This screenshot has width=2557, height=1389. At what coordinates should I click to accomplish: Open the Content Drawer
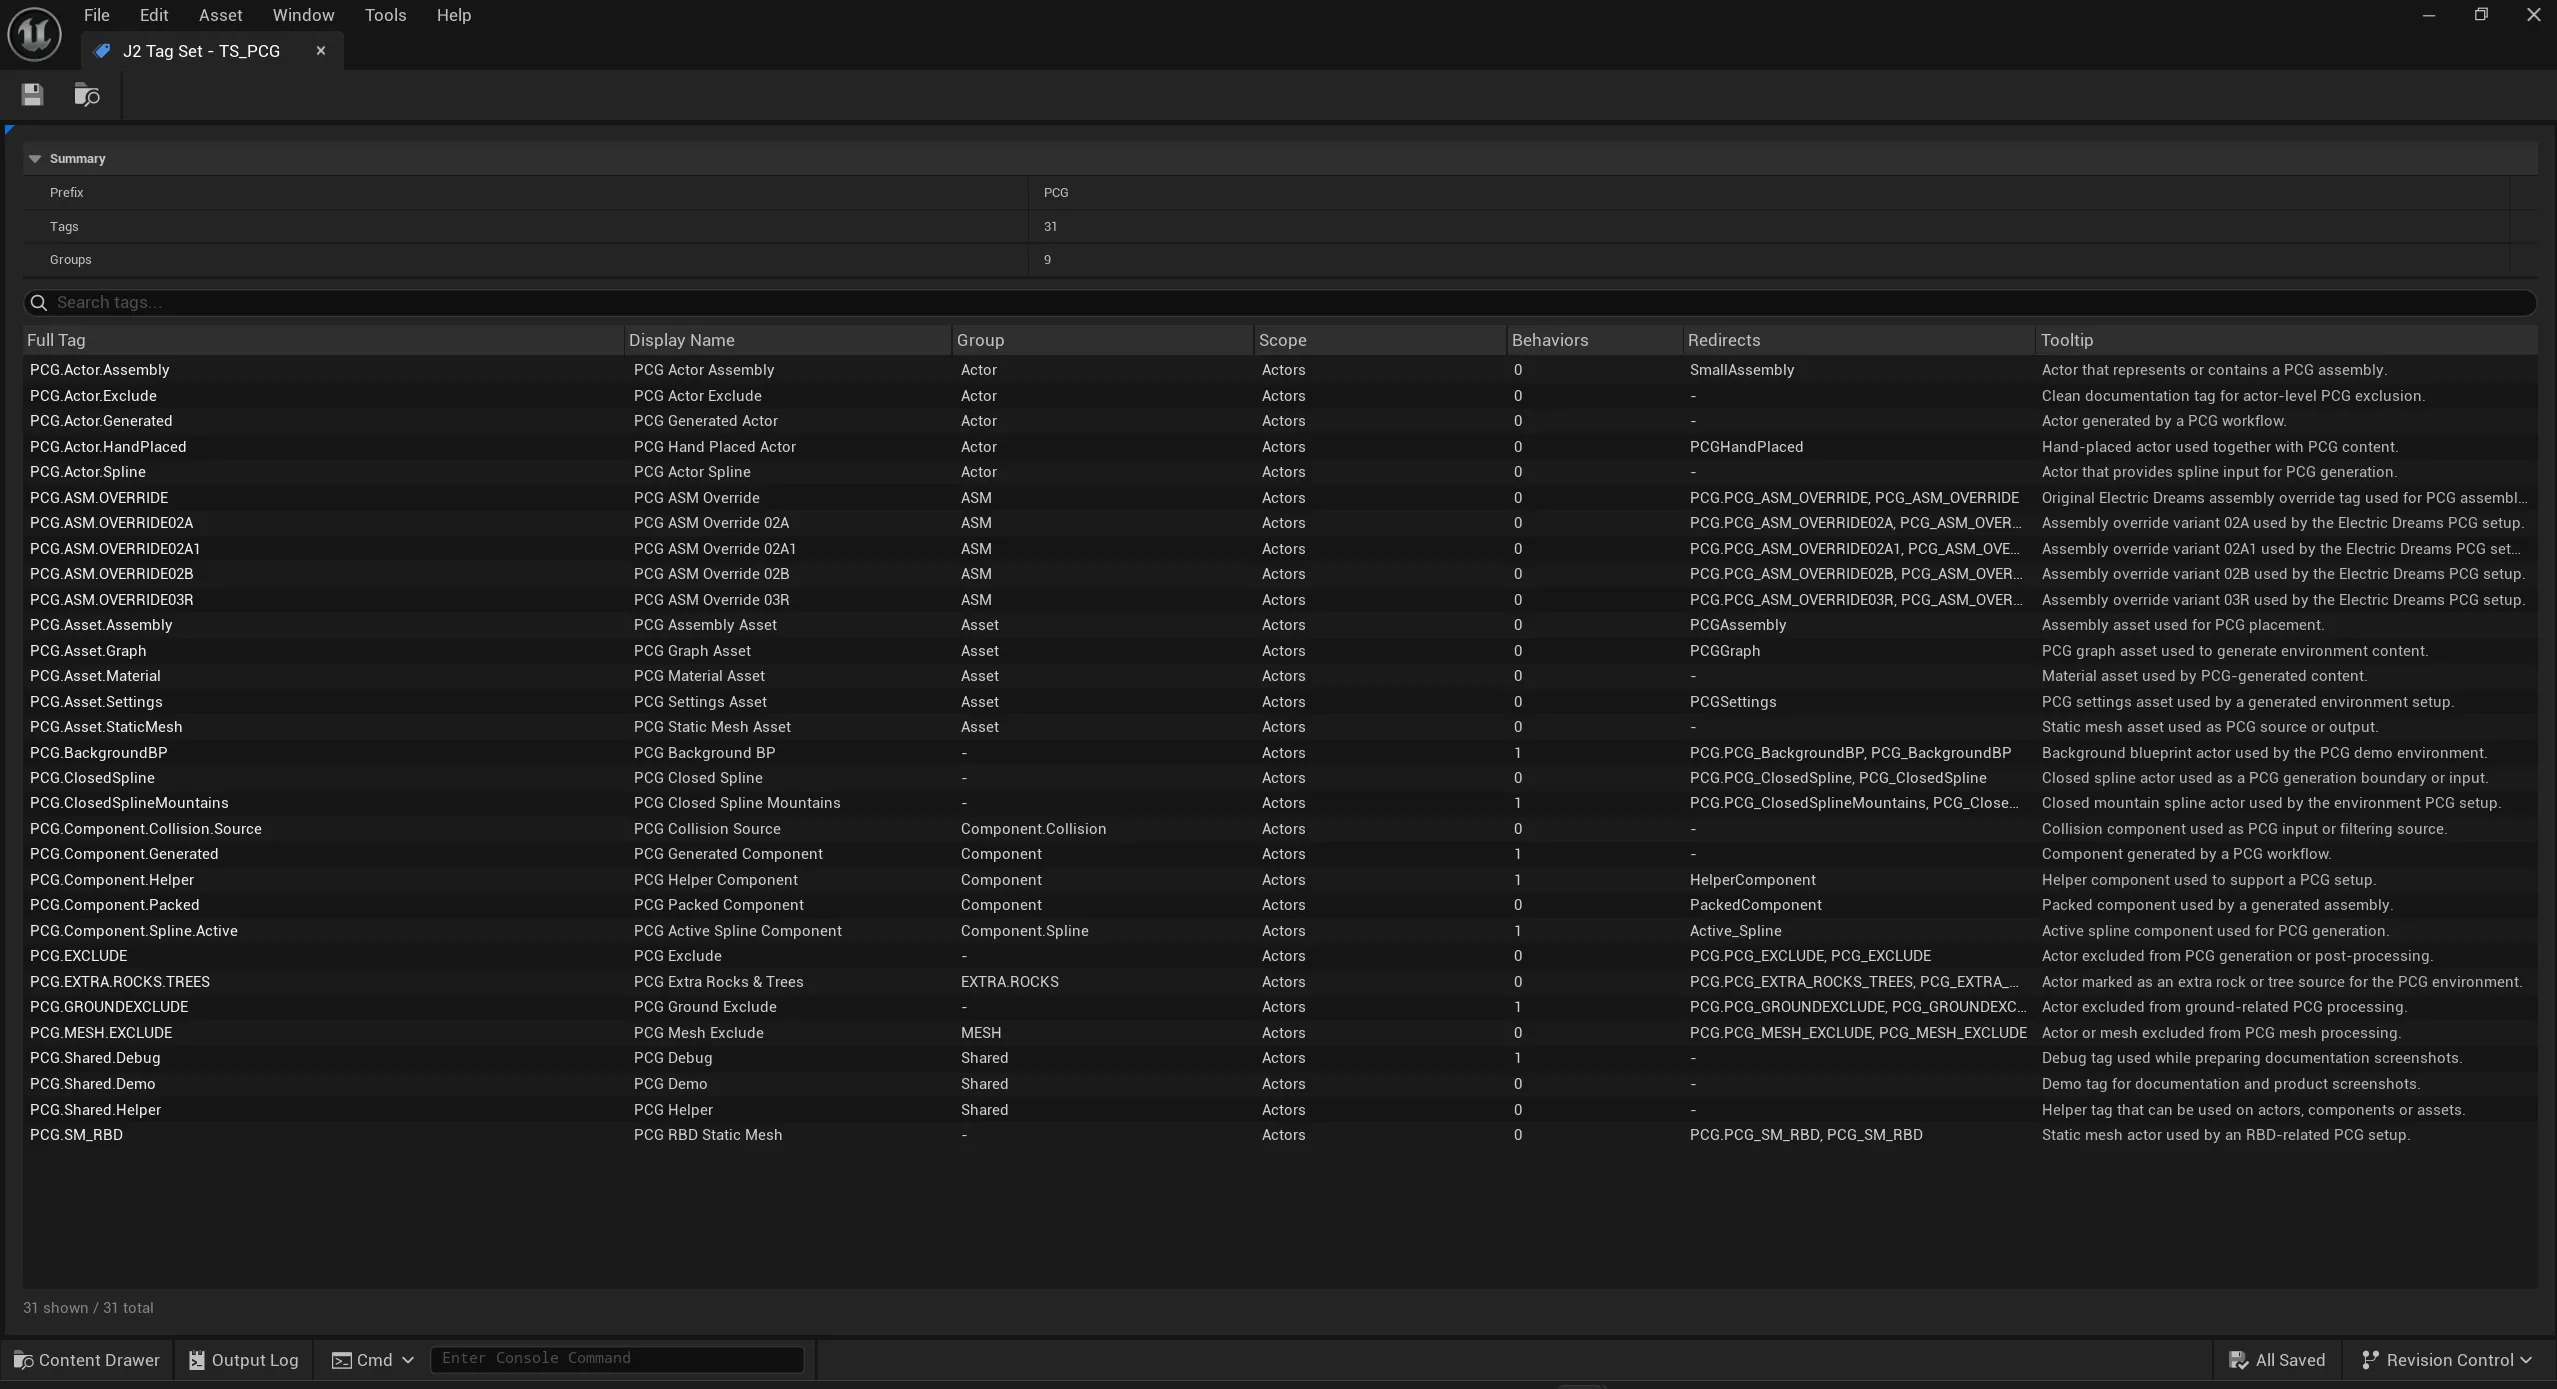tap(86, 1360)
